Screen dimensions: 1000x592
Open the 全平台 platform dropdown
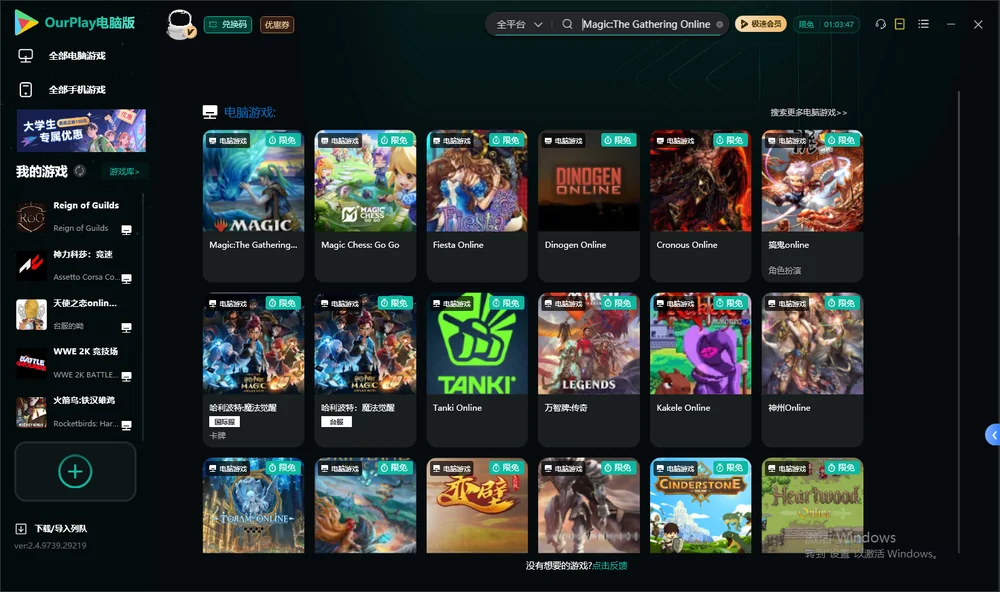[x=519, y=24]
